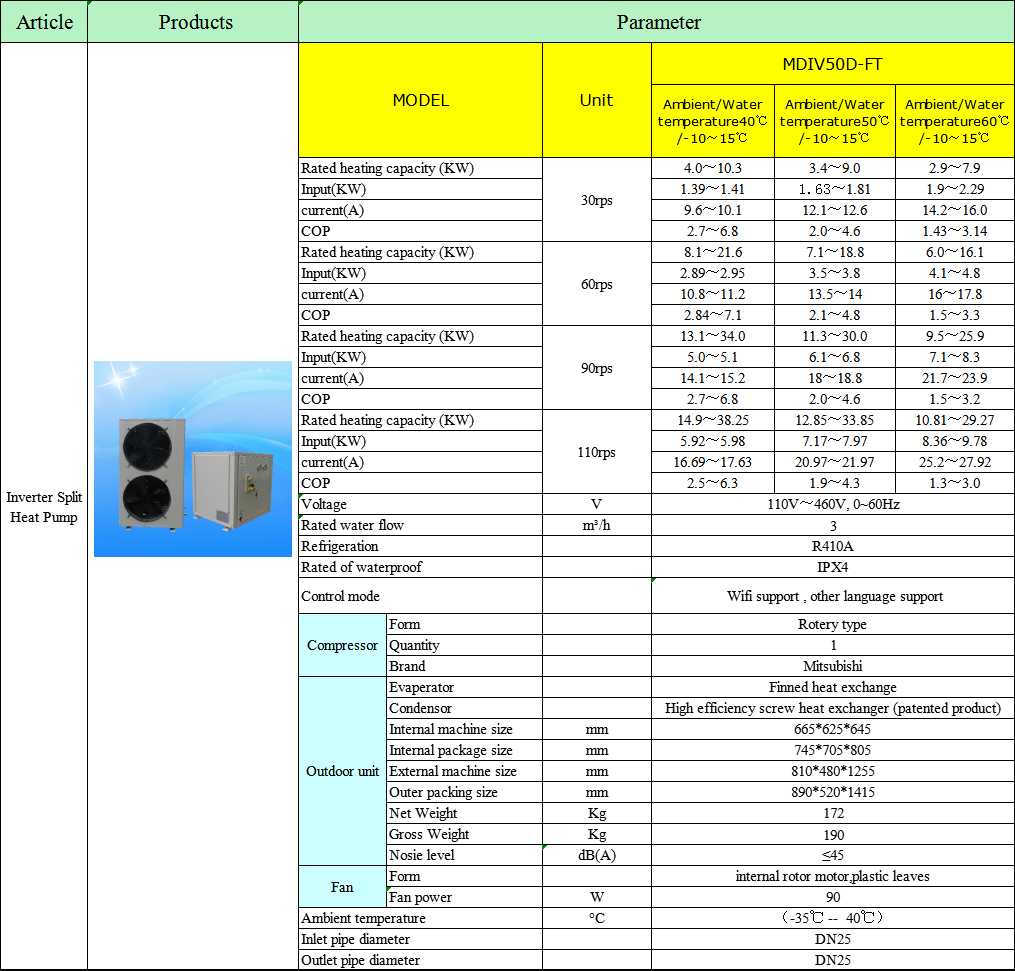
Task: Select the value '1.43~3.14'
Action: click(x=955, y=231)
